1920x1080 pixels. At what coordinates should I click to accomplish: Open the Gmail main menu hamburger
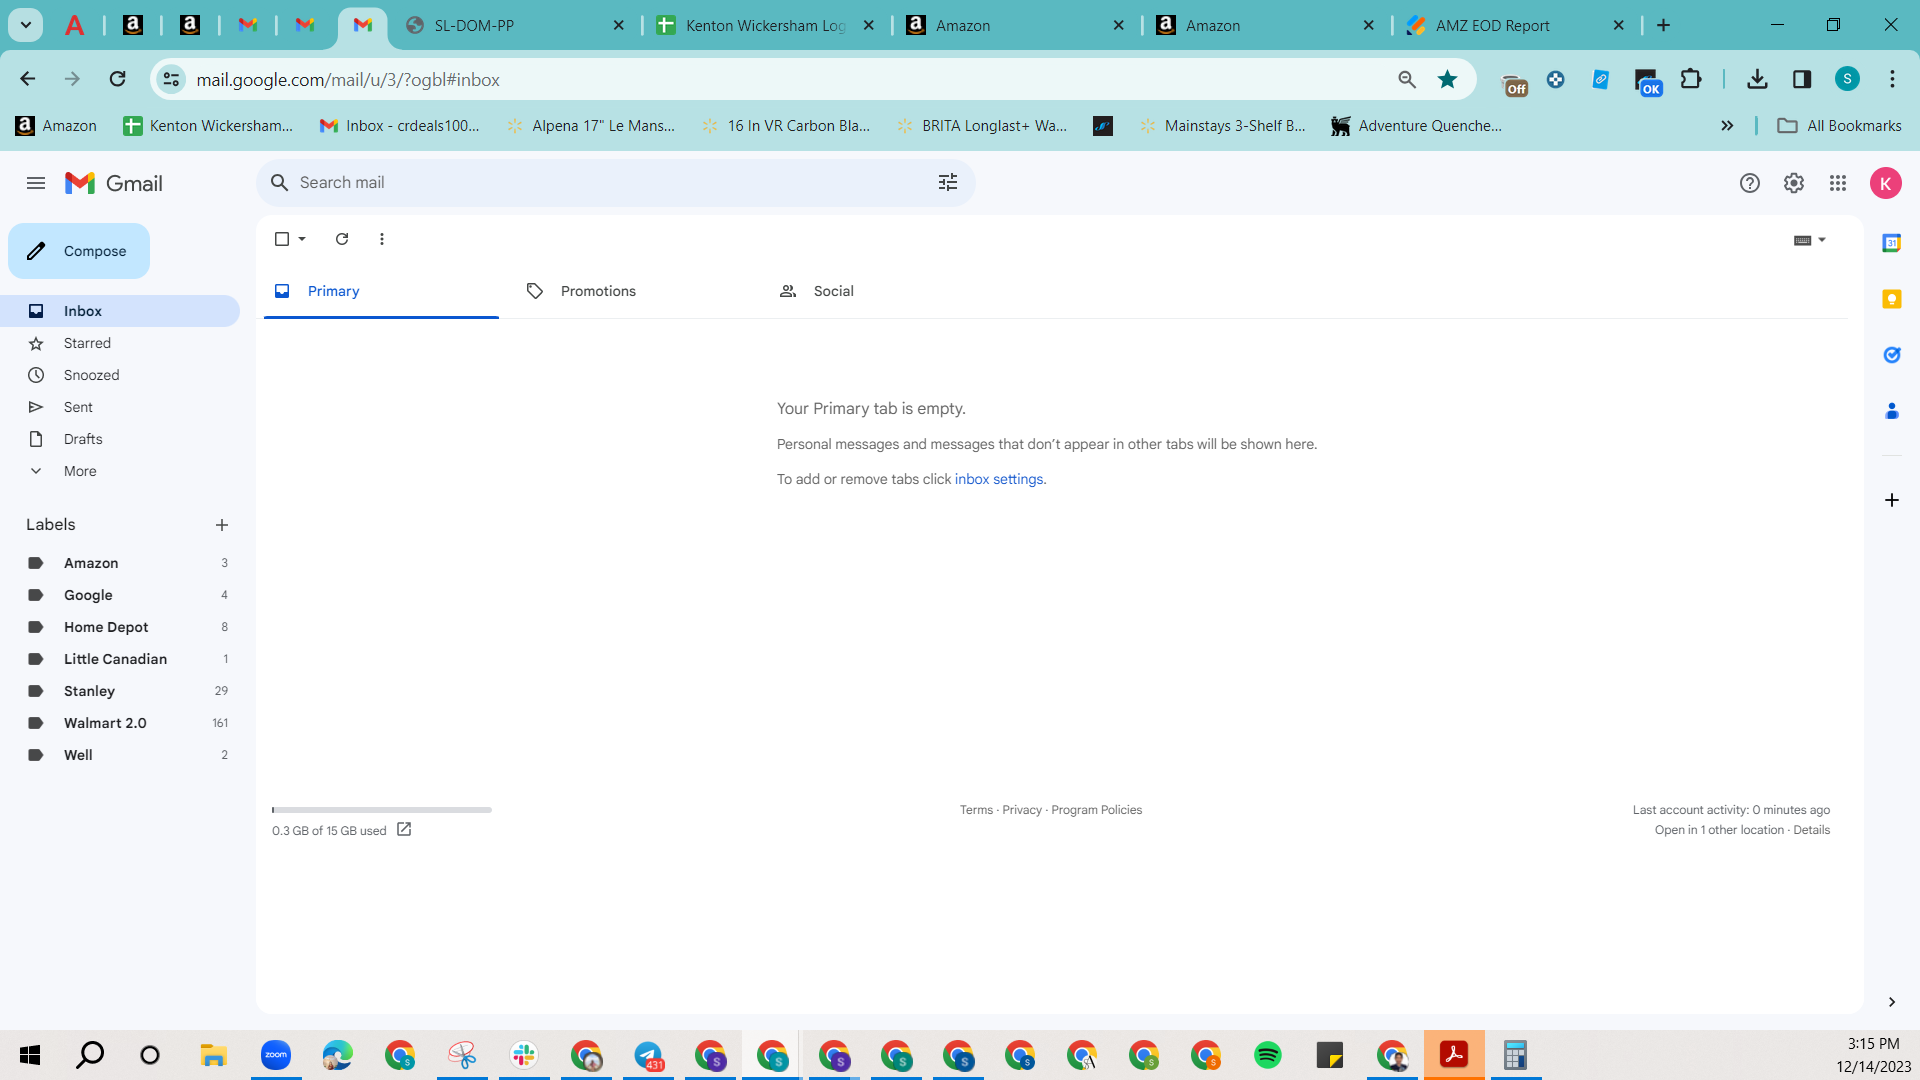tap(36, 183)
